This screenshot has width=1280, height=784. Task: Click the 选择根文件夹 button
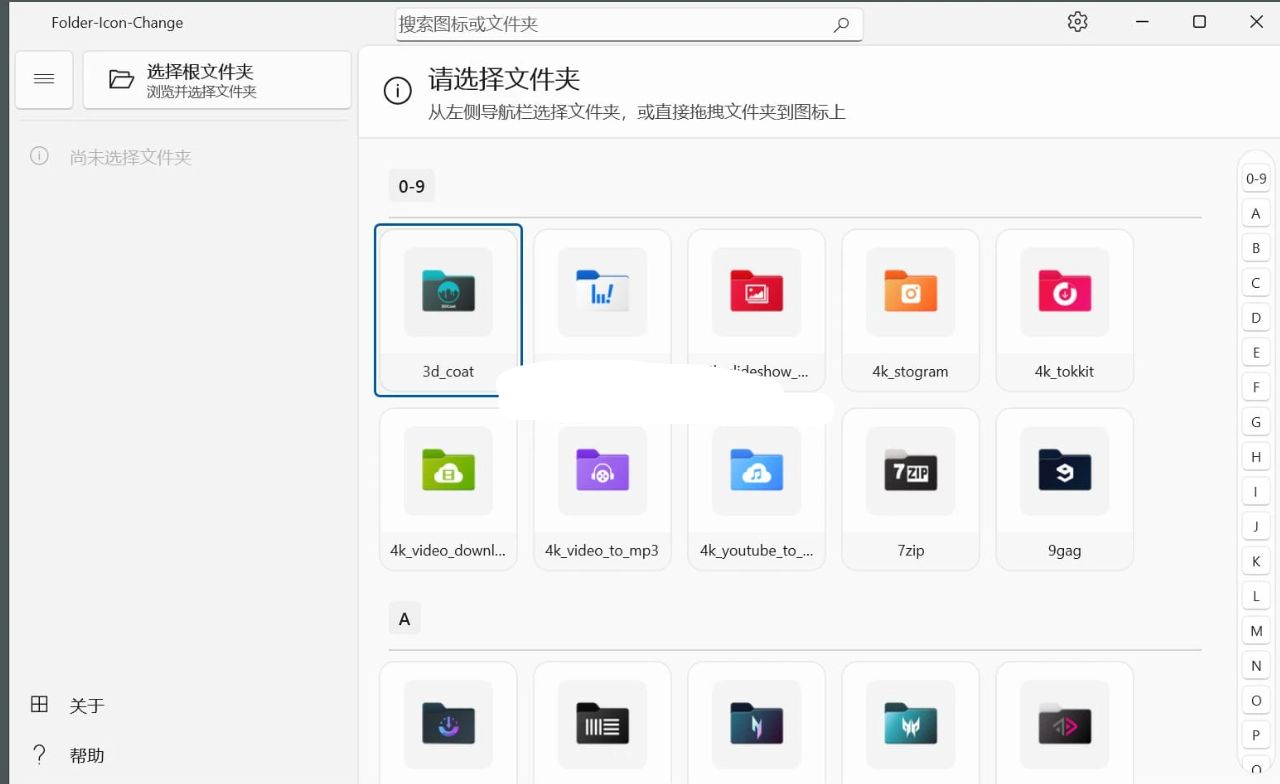coord(217,79)
